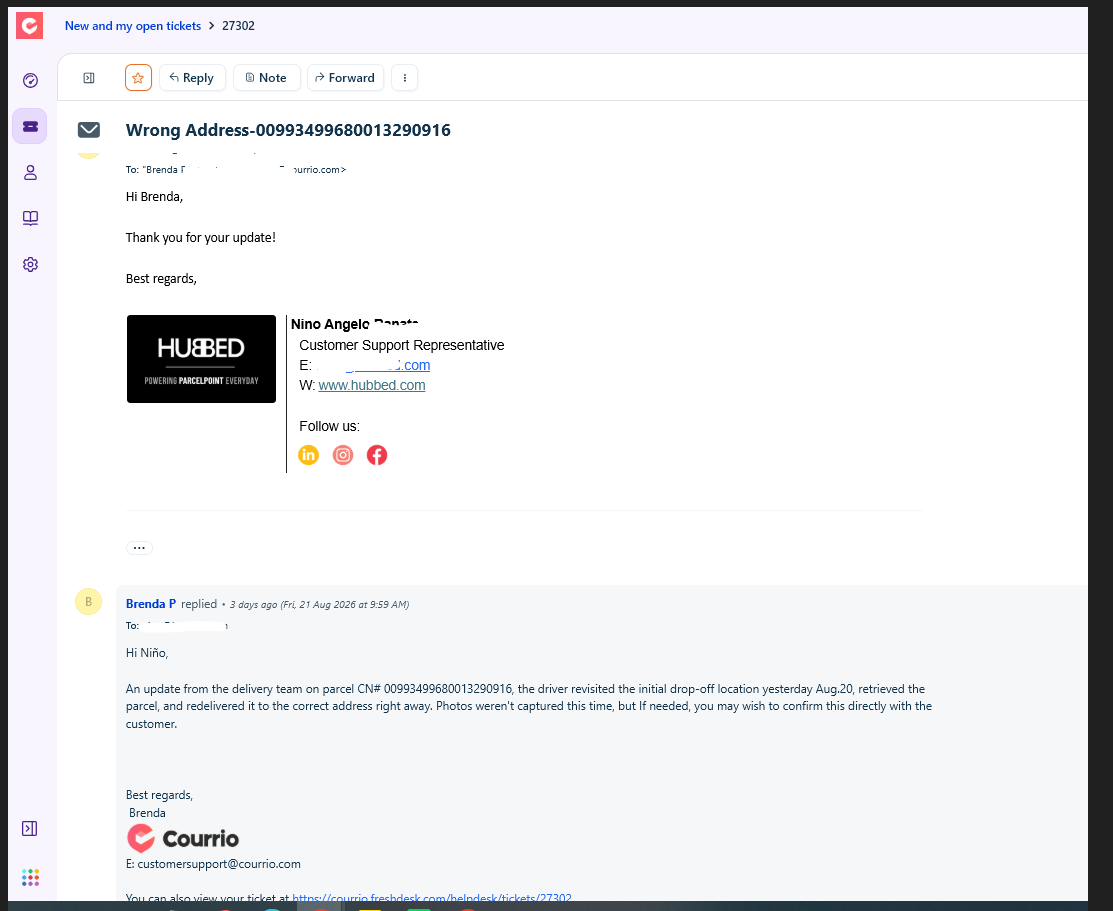Viewport: 1113px width, 911px height.
Task: Click the Reply button
Action: pos(192,78)
